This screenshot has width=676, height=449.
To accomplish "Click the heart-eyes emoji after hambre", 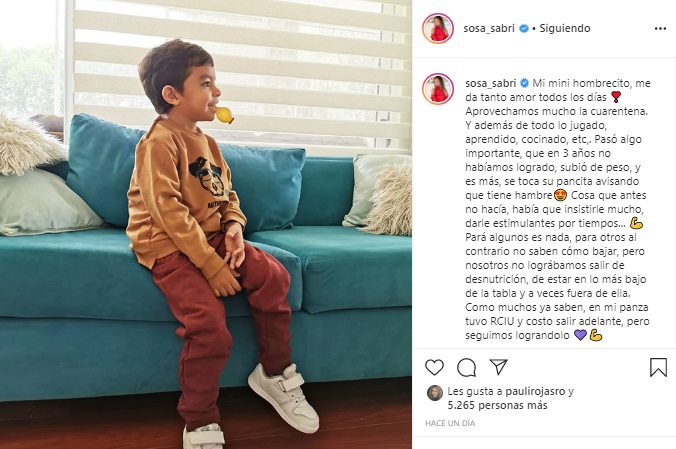I will [x=560, y=195].
